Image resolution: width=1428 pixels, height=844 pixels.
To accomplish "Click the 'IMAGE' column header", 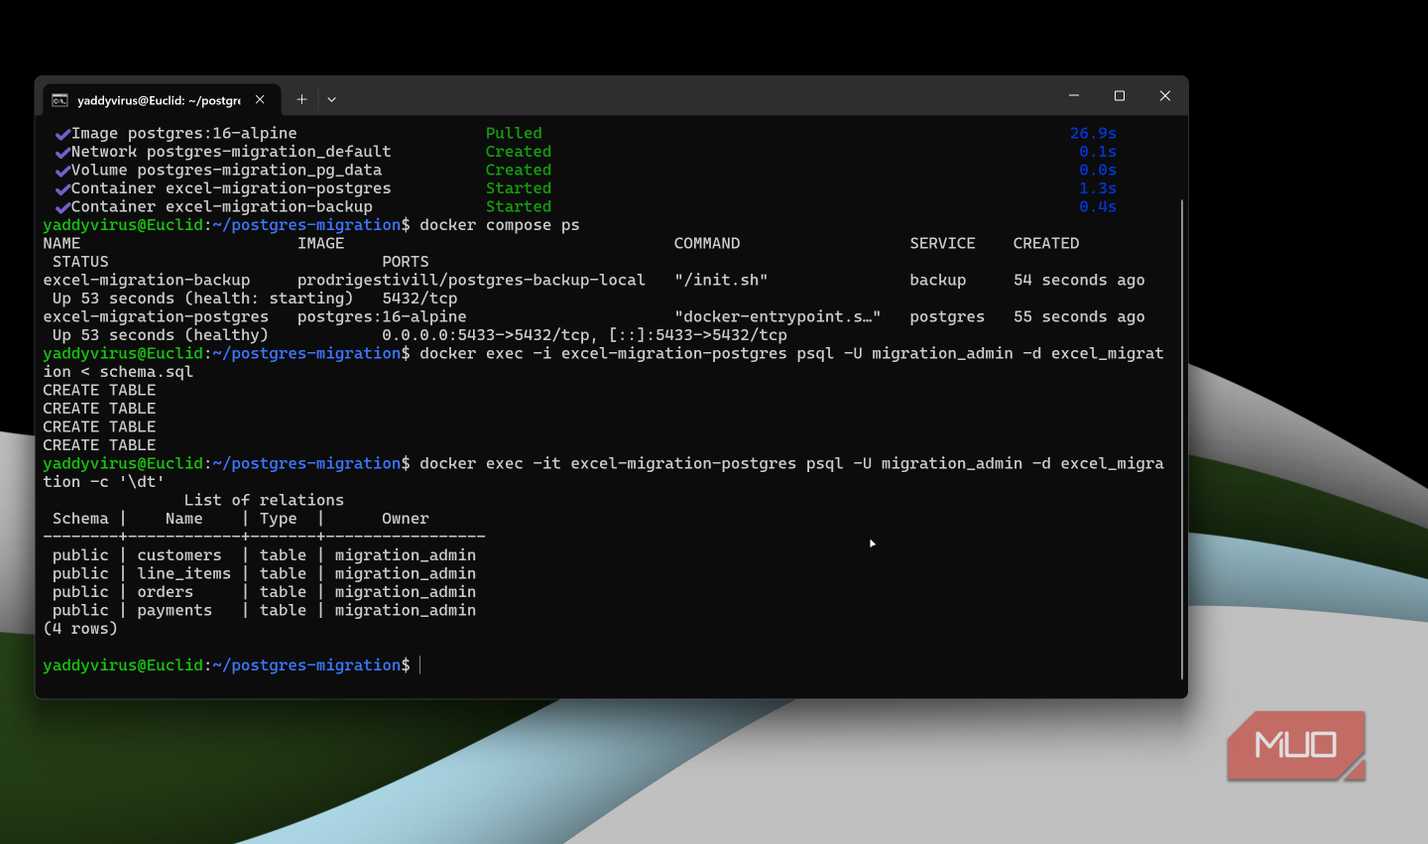I will [320, 243].
